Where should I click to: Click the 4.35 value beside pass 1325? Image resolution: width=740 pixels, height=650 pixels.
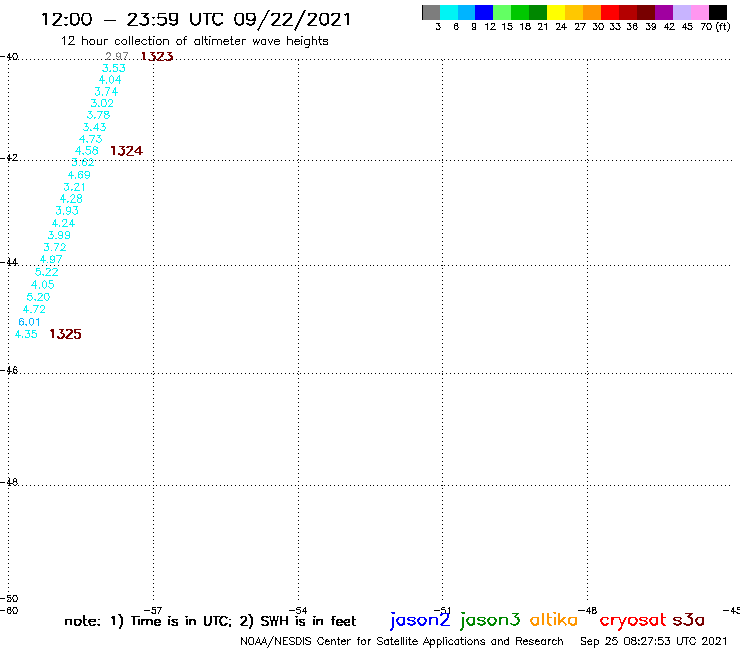(x=26, y=334)
